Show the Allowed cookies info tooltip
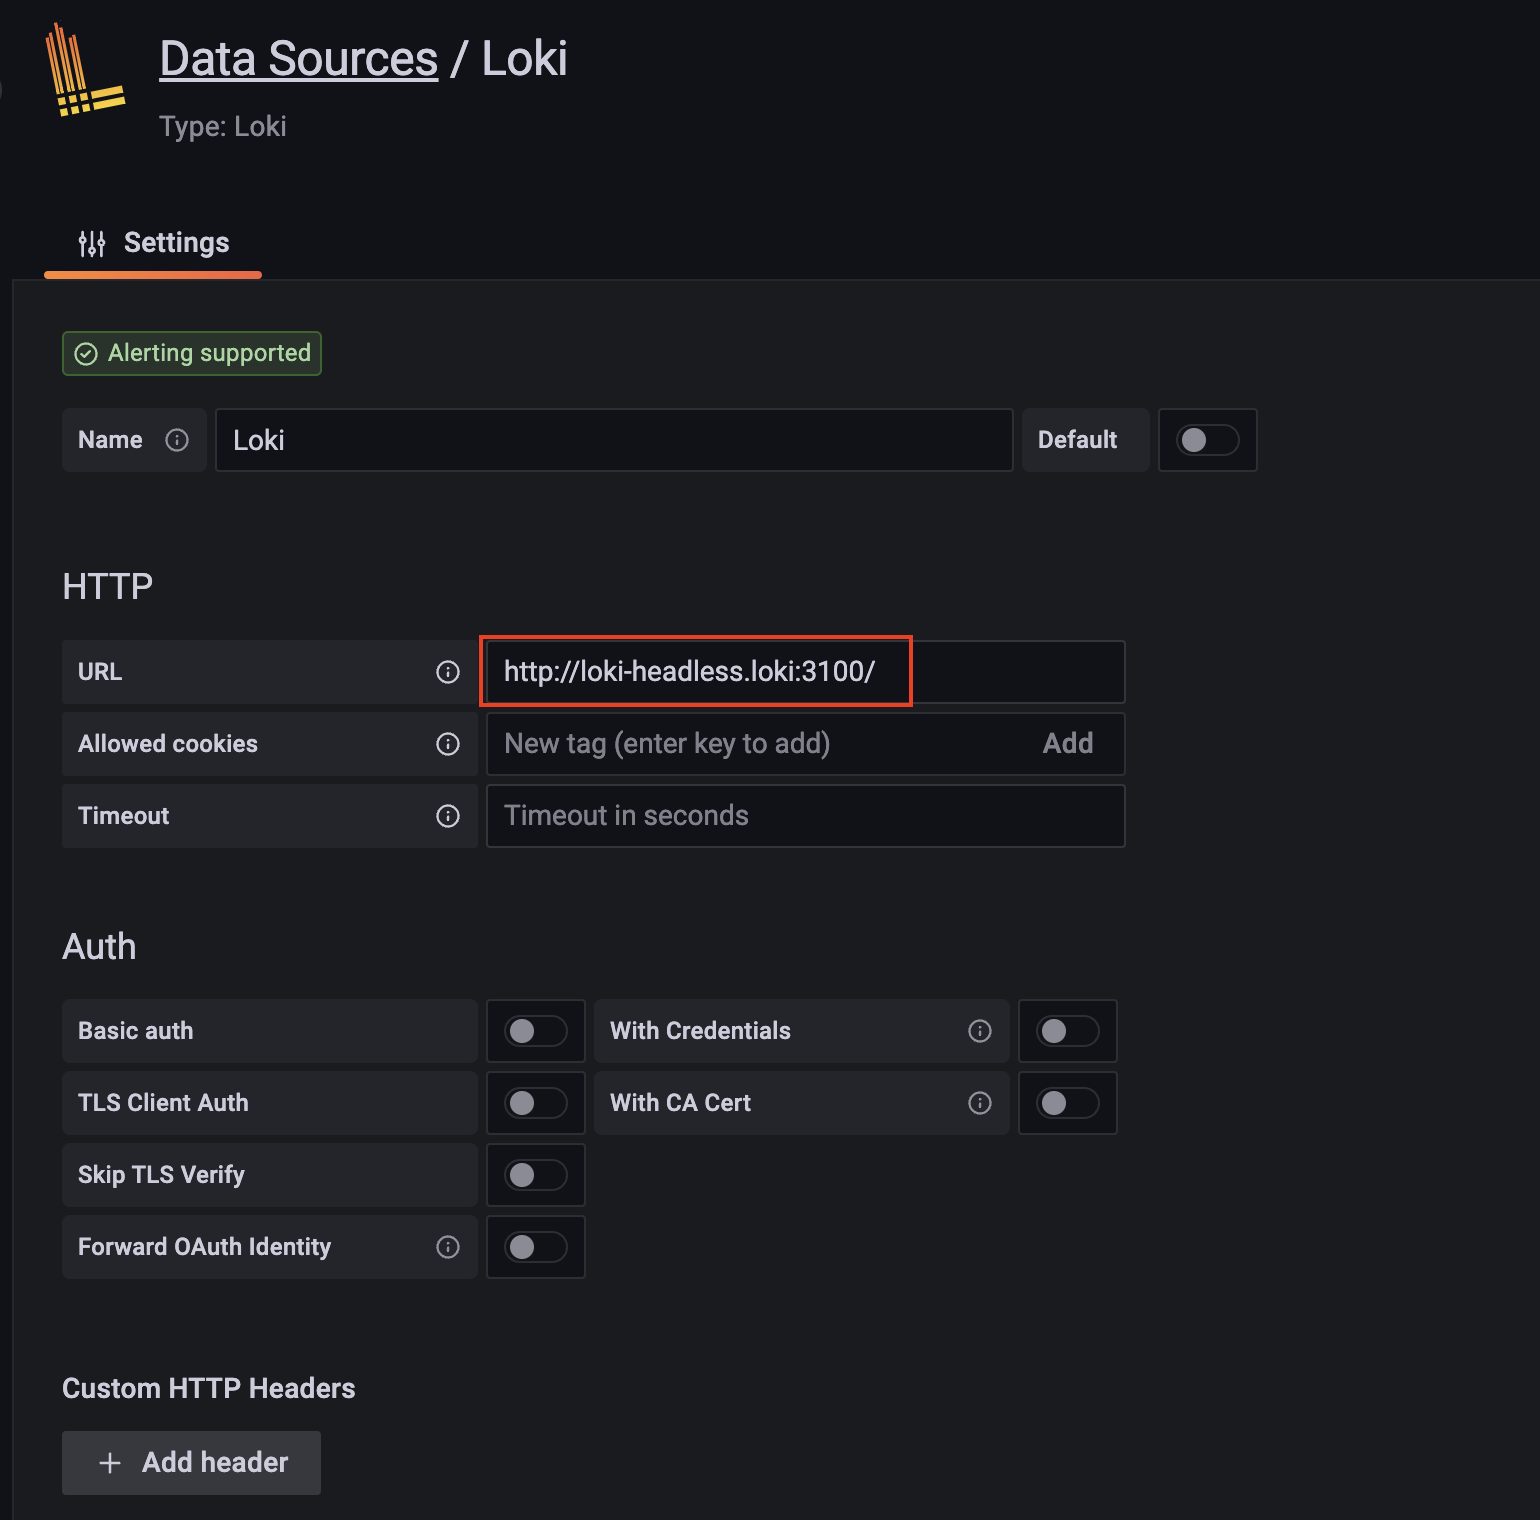 tap(448, 744)
